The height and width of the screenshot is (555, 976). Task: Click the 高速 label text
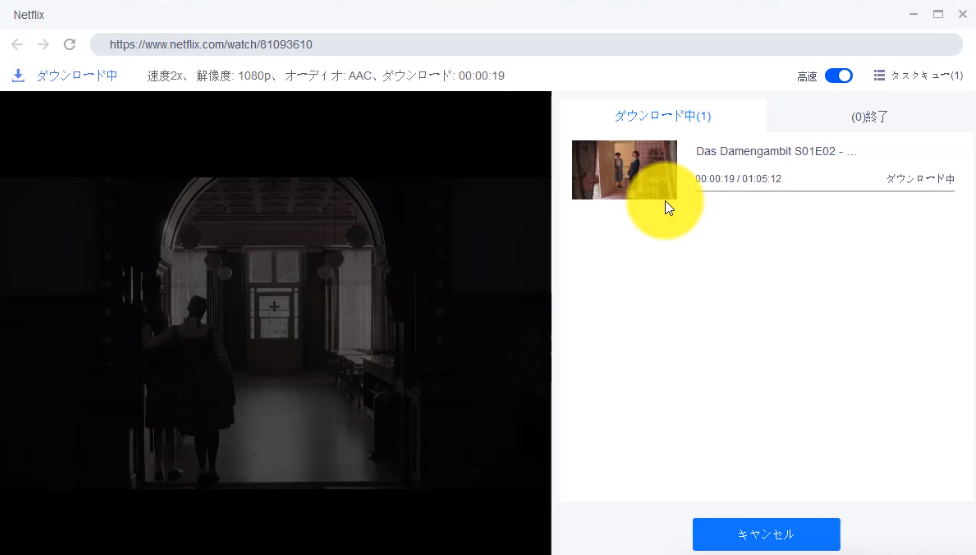807,76
